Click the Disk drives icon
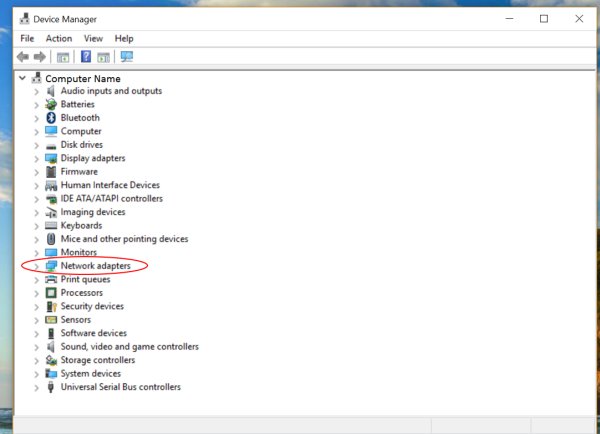 (51, 146)
